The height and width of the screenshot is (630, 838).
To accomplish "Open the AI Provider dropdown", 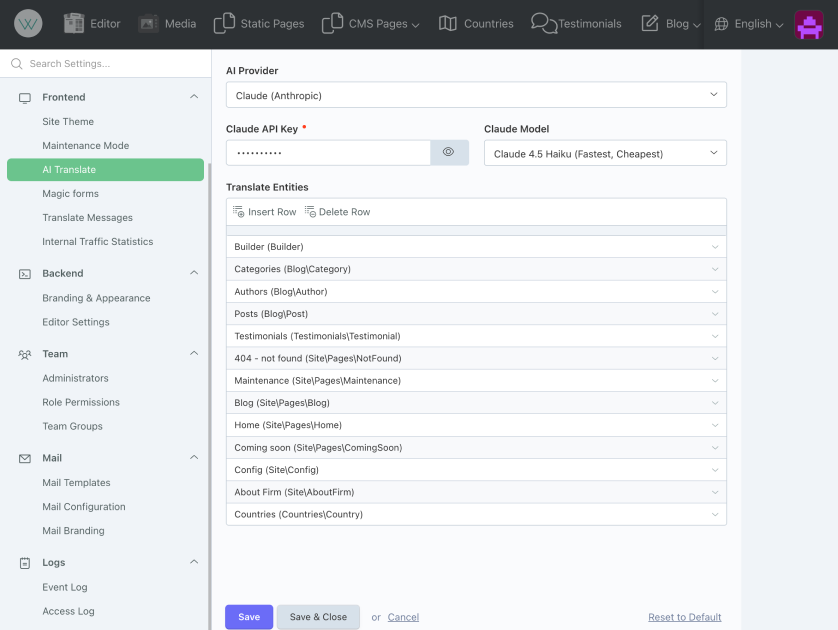I will point(476,95).
